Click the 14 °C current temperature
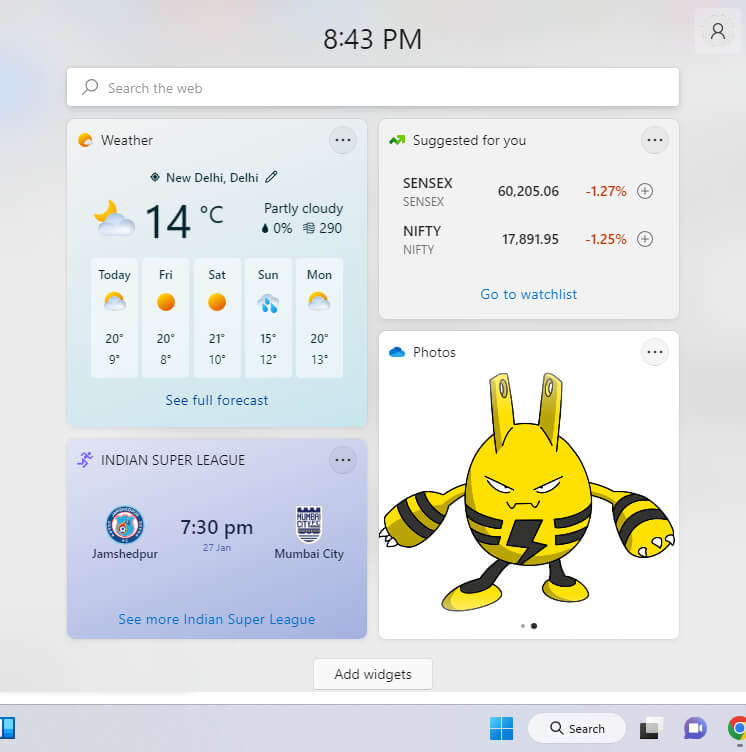This screenshot has height=752, width=746. [184, 221]
